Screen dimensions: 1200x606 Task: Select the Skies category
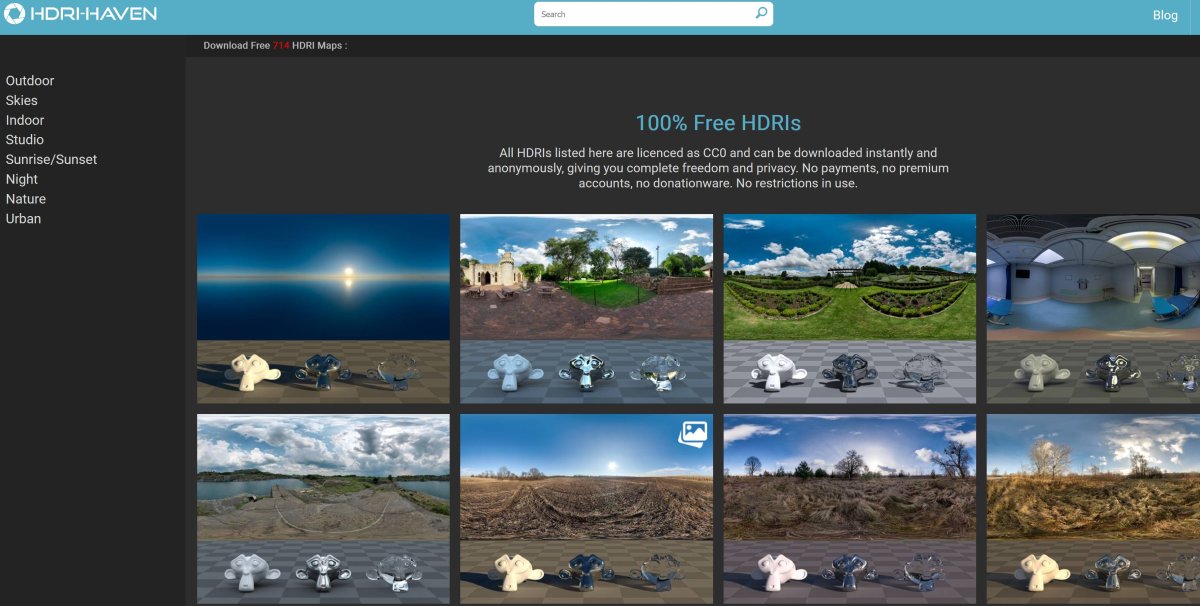click(22, 101)
